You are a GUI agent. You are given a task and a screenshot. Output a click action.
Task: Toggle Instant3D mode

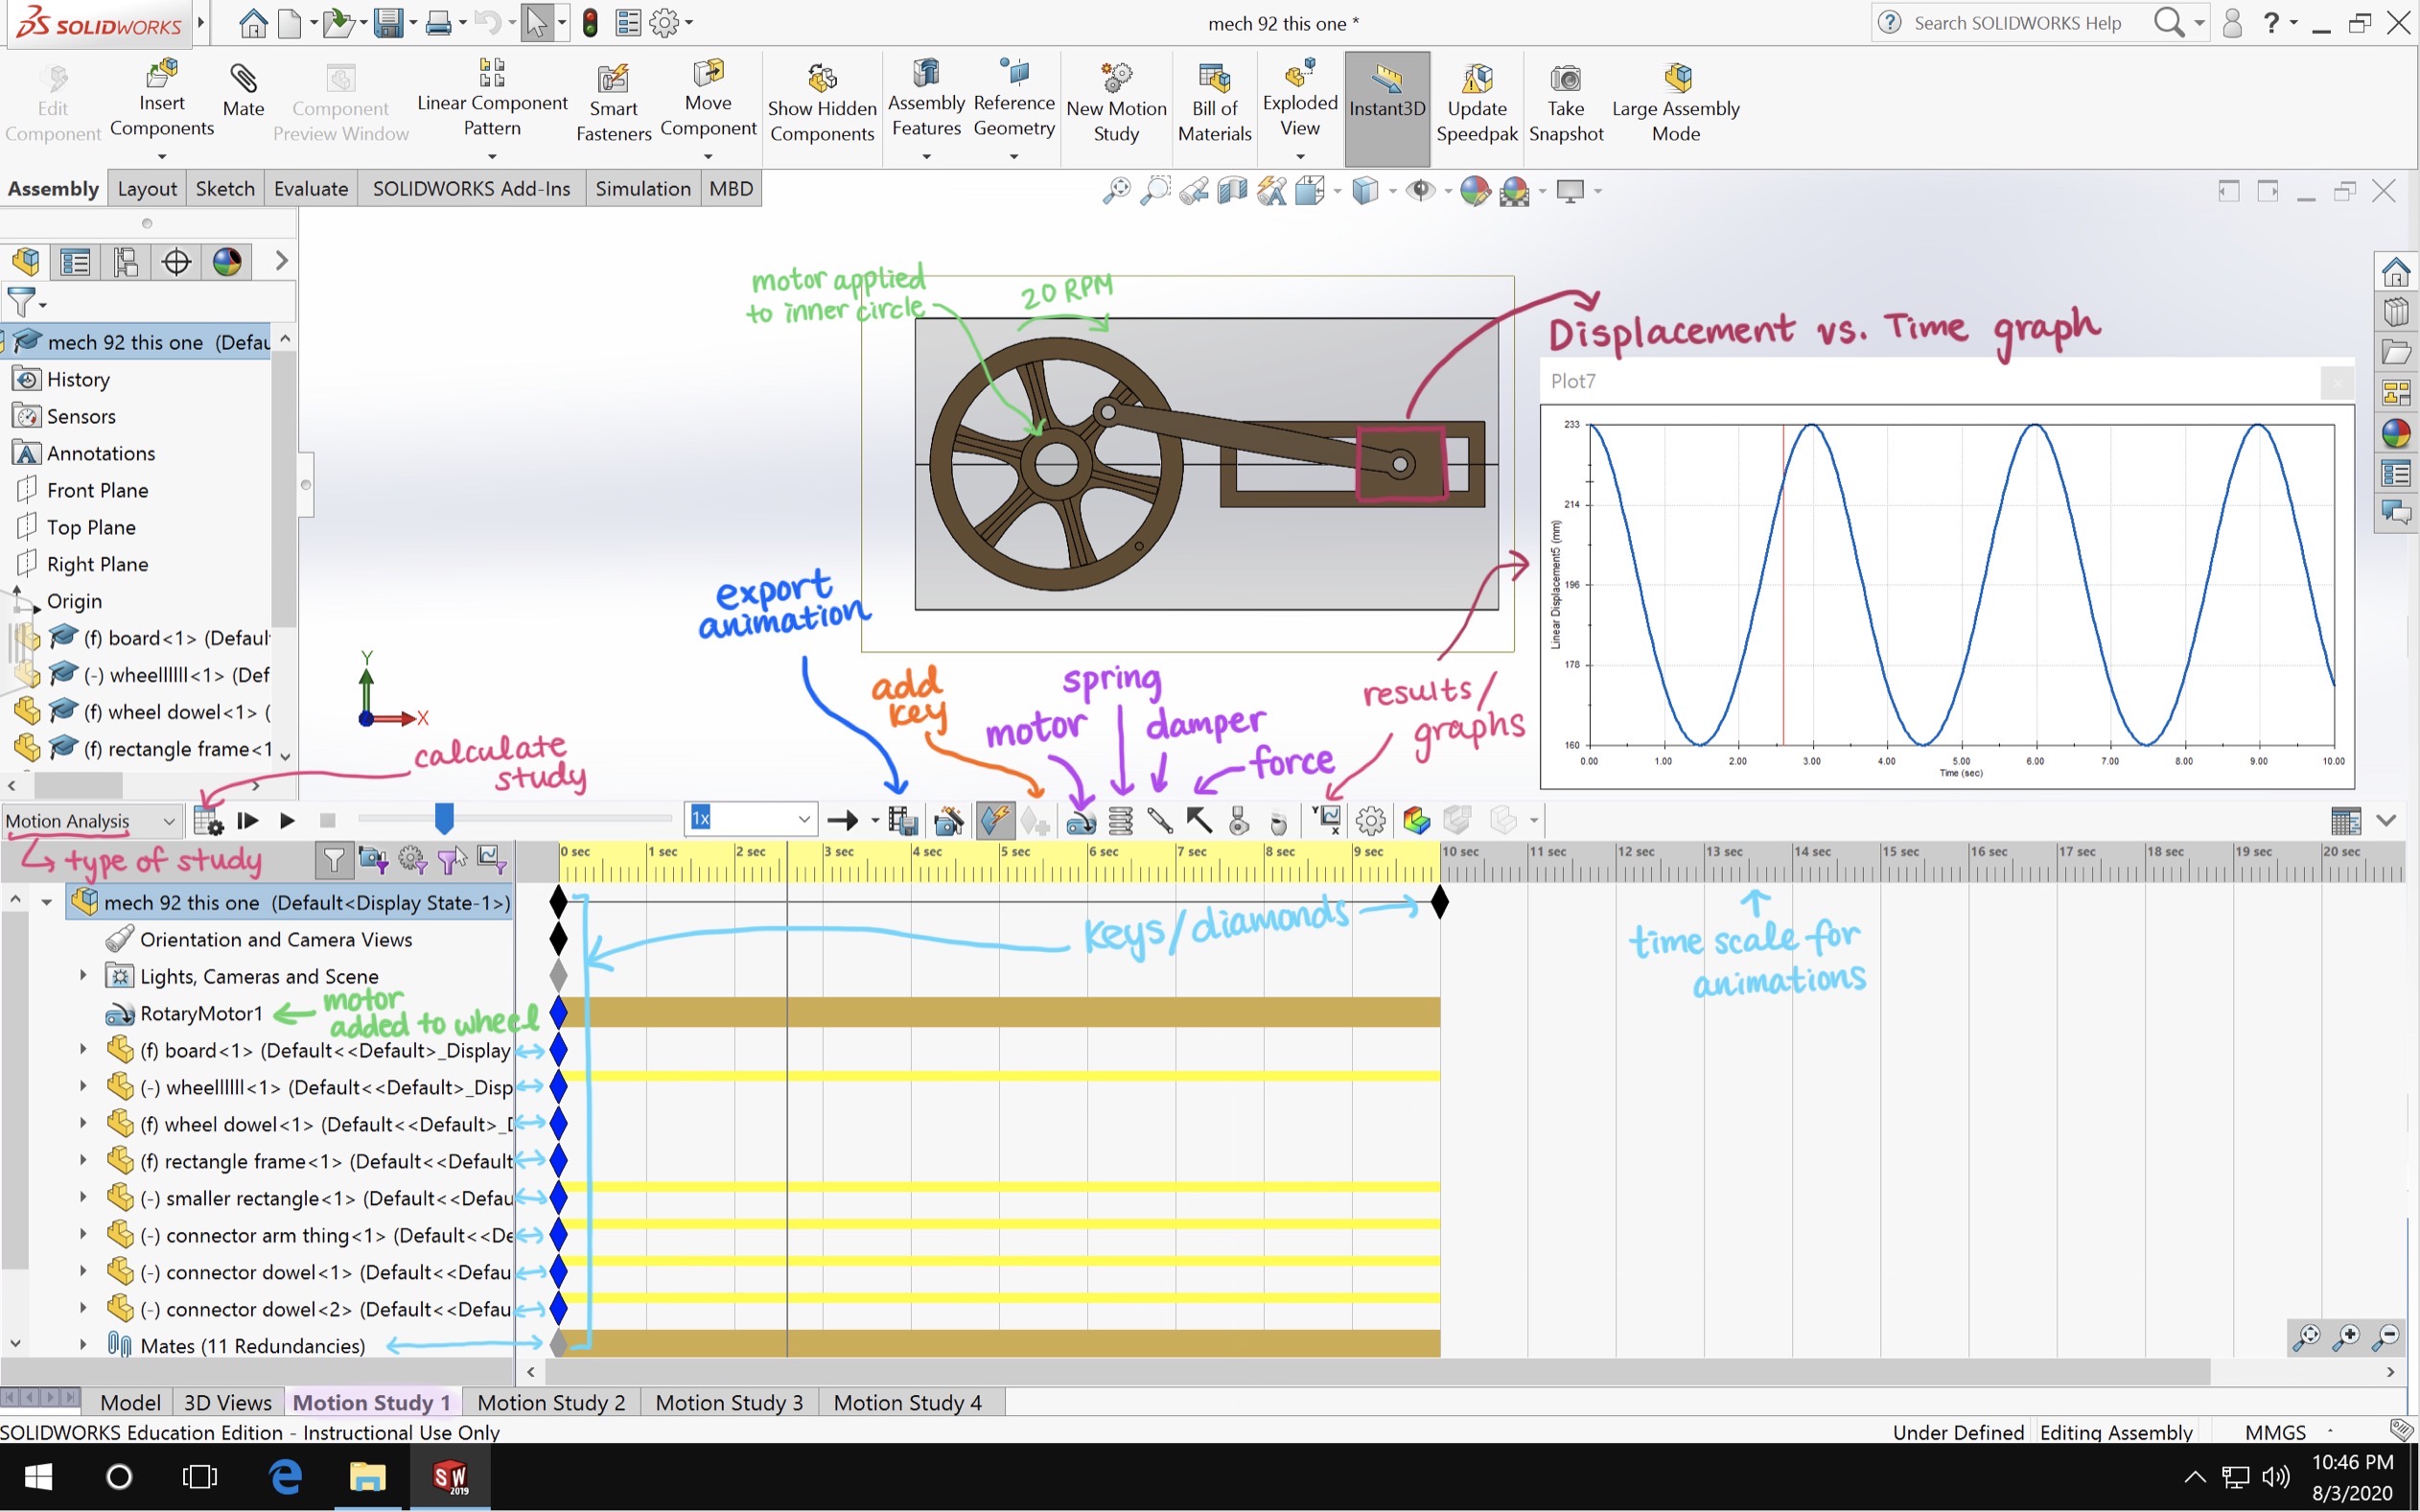pyautogui.click(x=1387, y=108)
